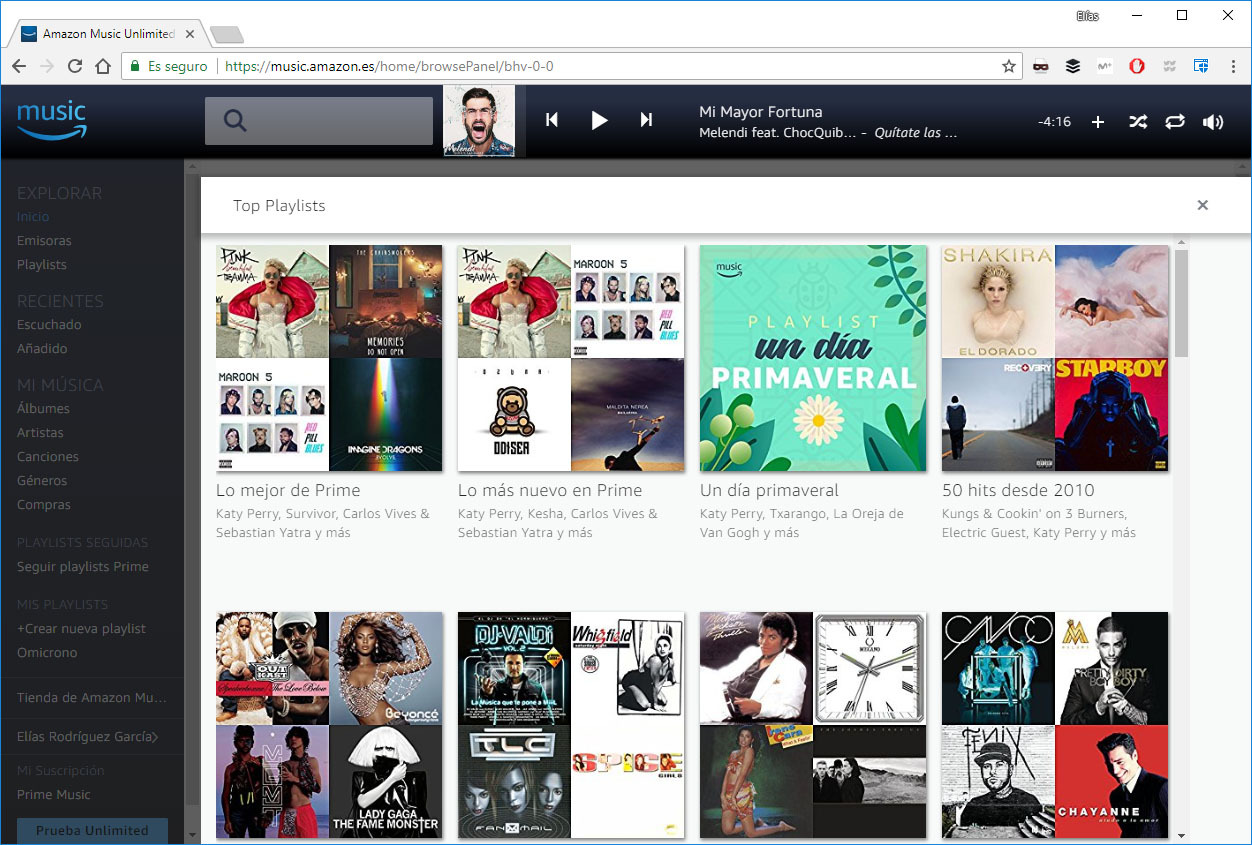This screenshot has height=845, width=1252.
Task: Open Compras in Mi Música
Action: (44, 504)
